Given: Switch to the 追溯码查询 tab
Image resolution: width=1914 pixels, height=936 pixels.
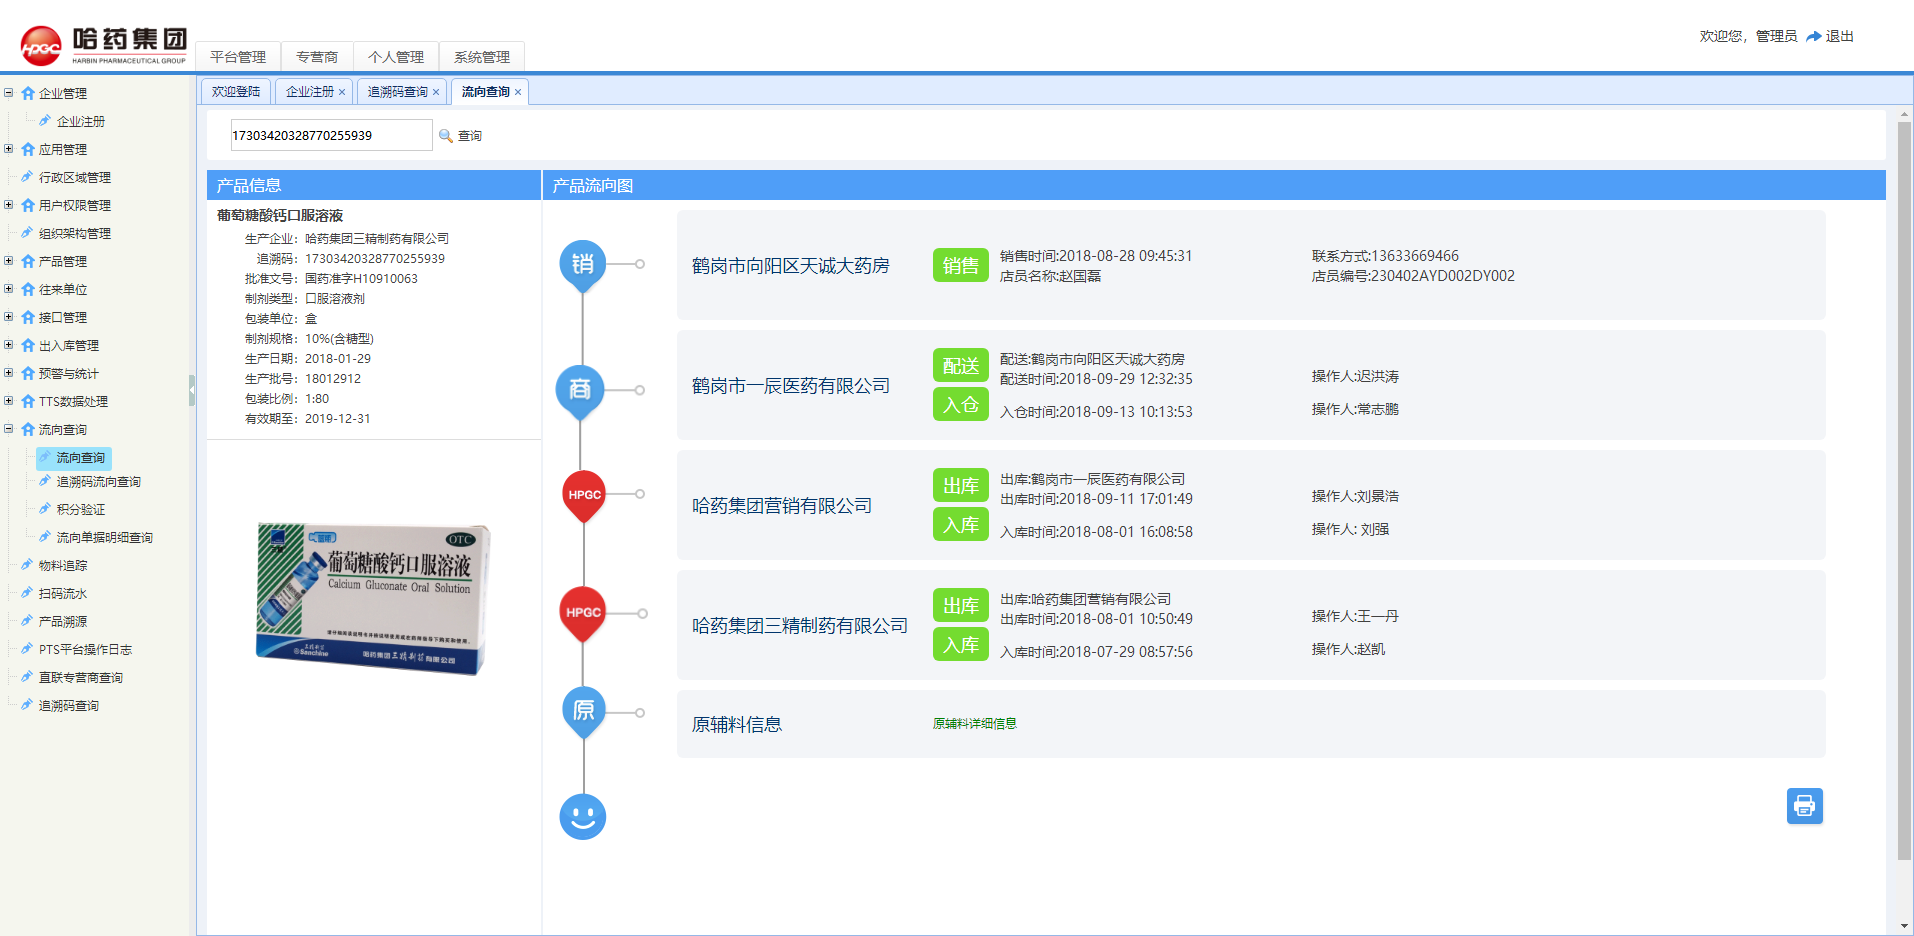Looking at the screenshot, I should coord(397,92).
